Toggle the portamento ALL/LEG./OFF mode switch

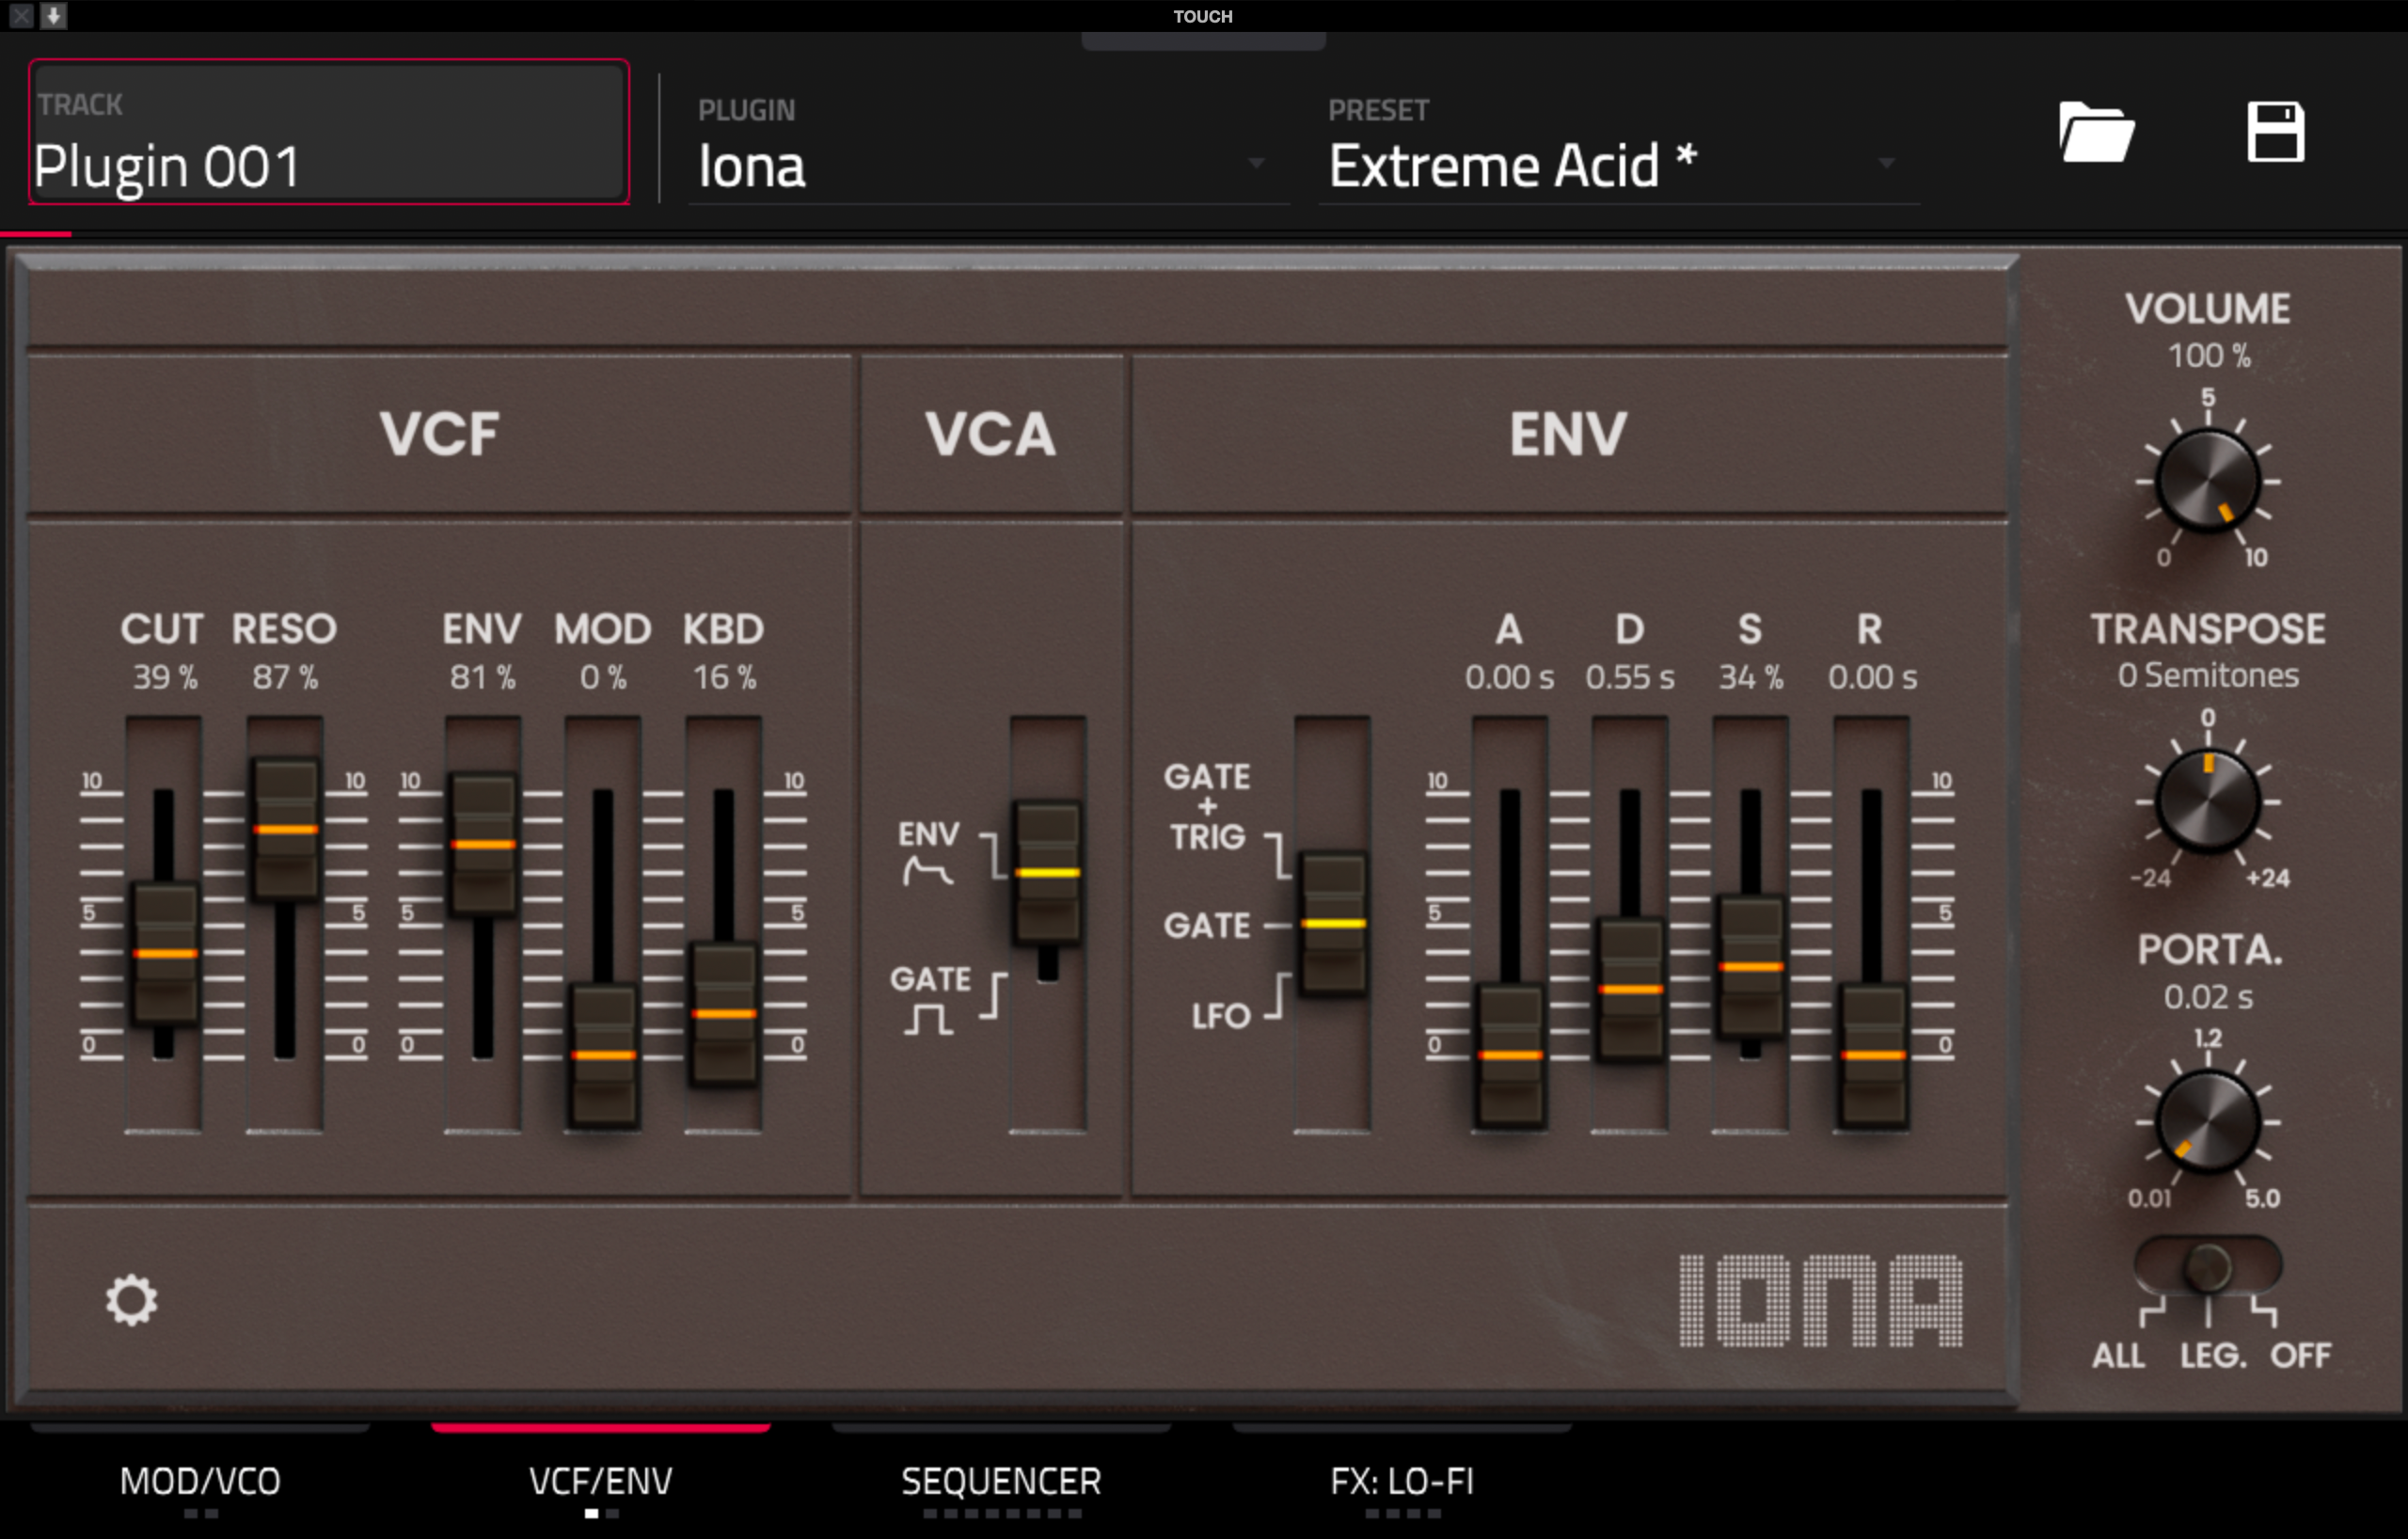tap(2207, 1267)
